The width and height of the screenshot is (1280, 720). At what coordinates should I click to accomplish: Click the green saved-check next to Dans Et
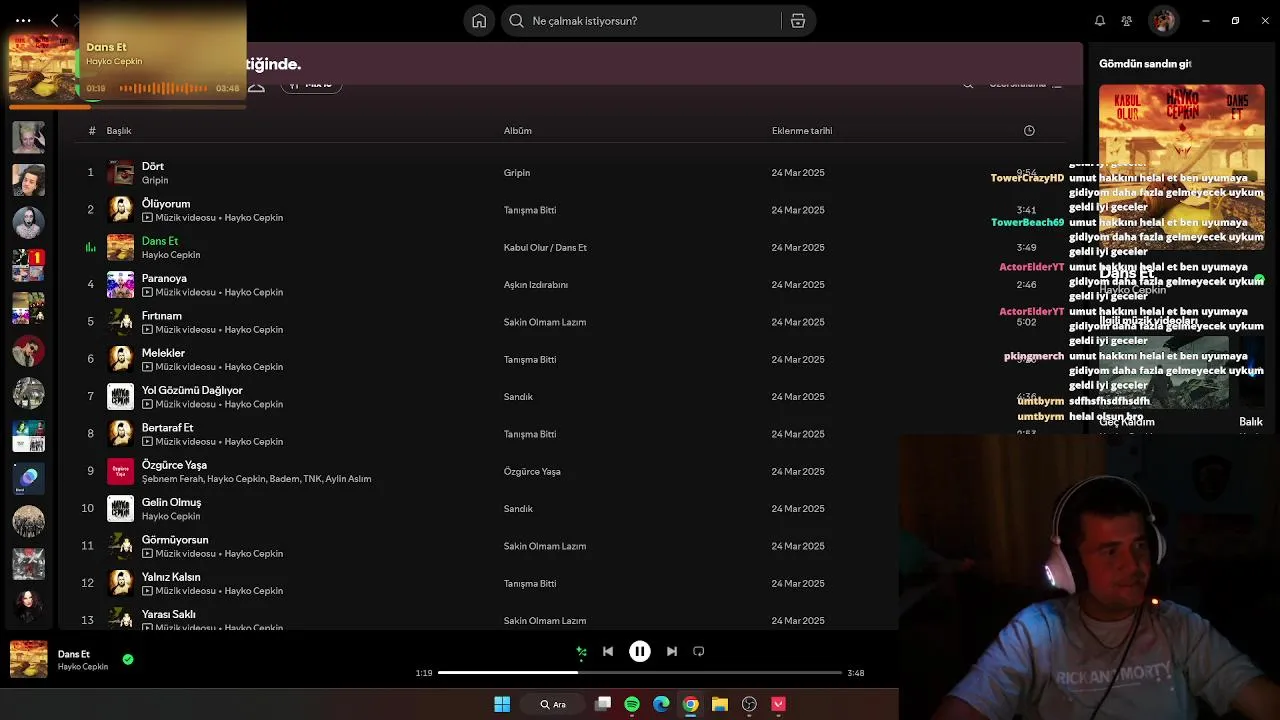pos(128,659)
